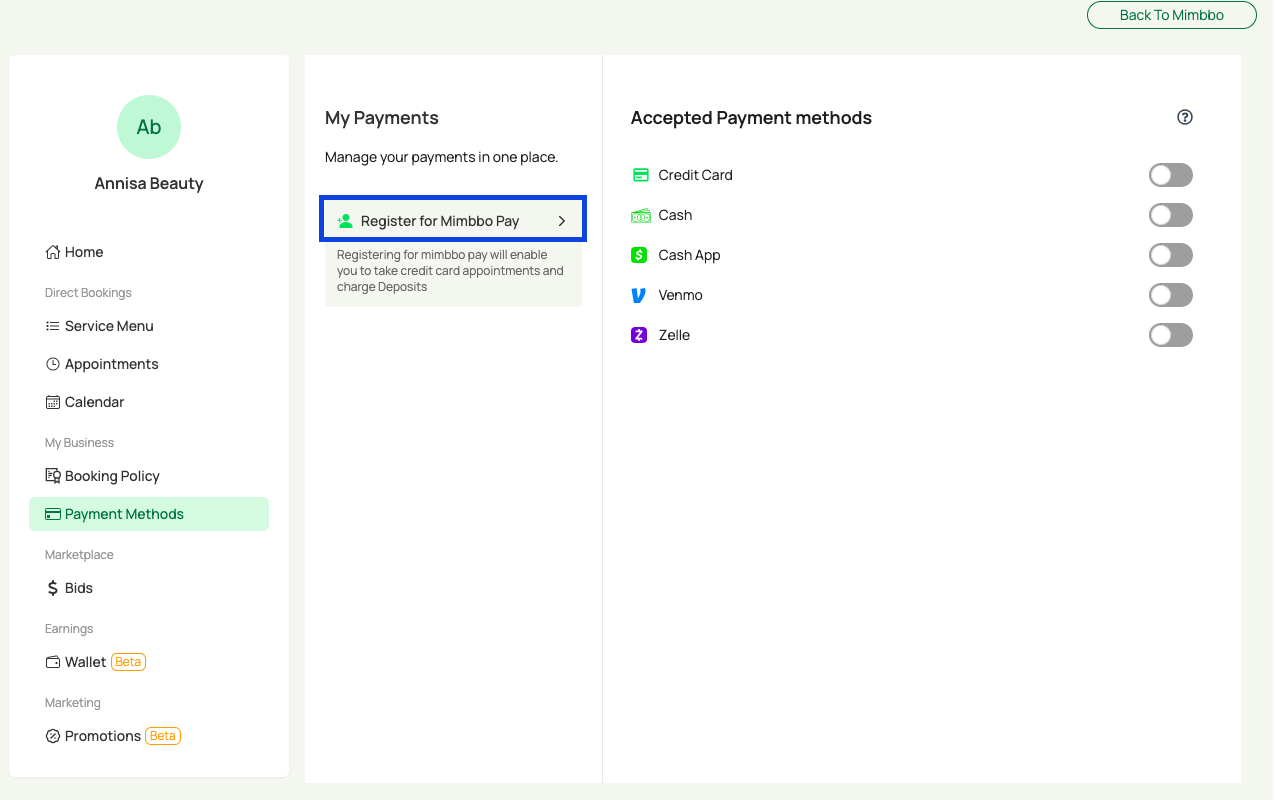
Task: Click the Beta badge next to Wallet
Action: click(x=129, y=662)
